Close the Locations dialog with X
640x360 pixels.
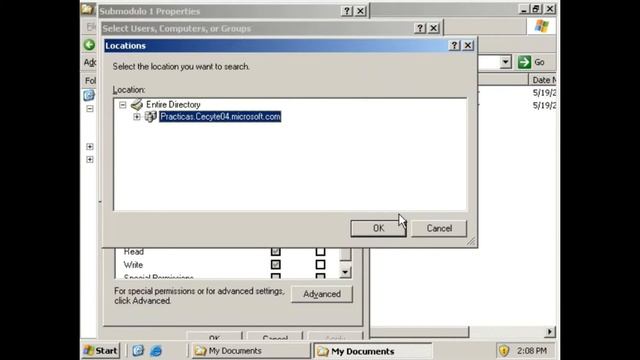coord(468,45)
